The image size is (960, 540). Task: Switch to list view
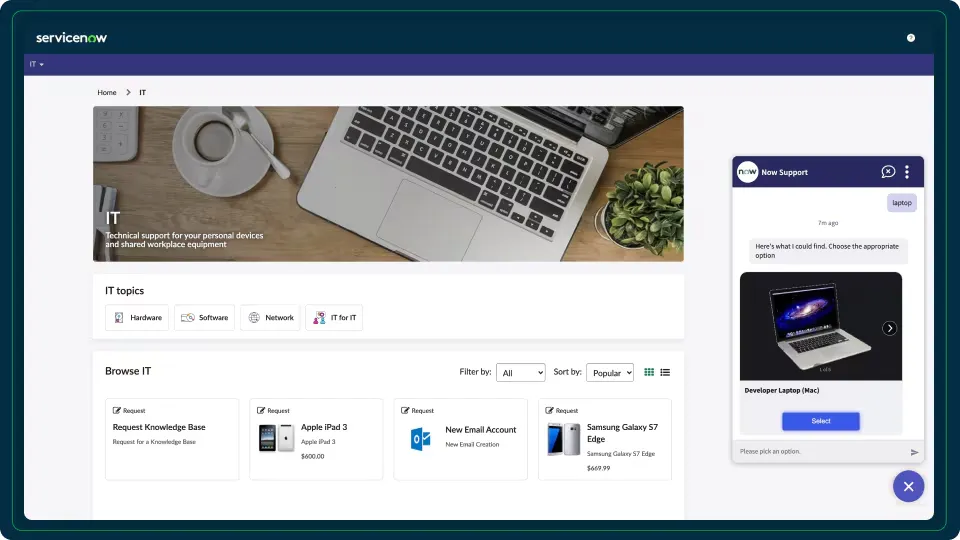665,372
